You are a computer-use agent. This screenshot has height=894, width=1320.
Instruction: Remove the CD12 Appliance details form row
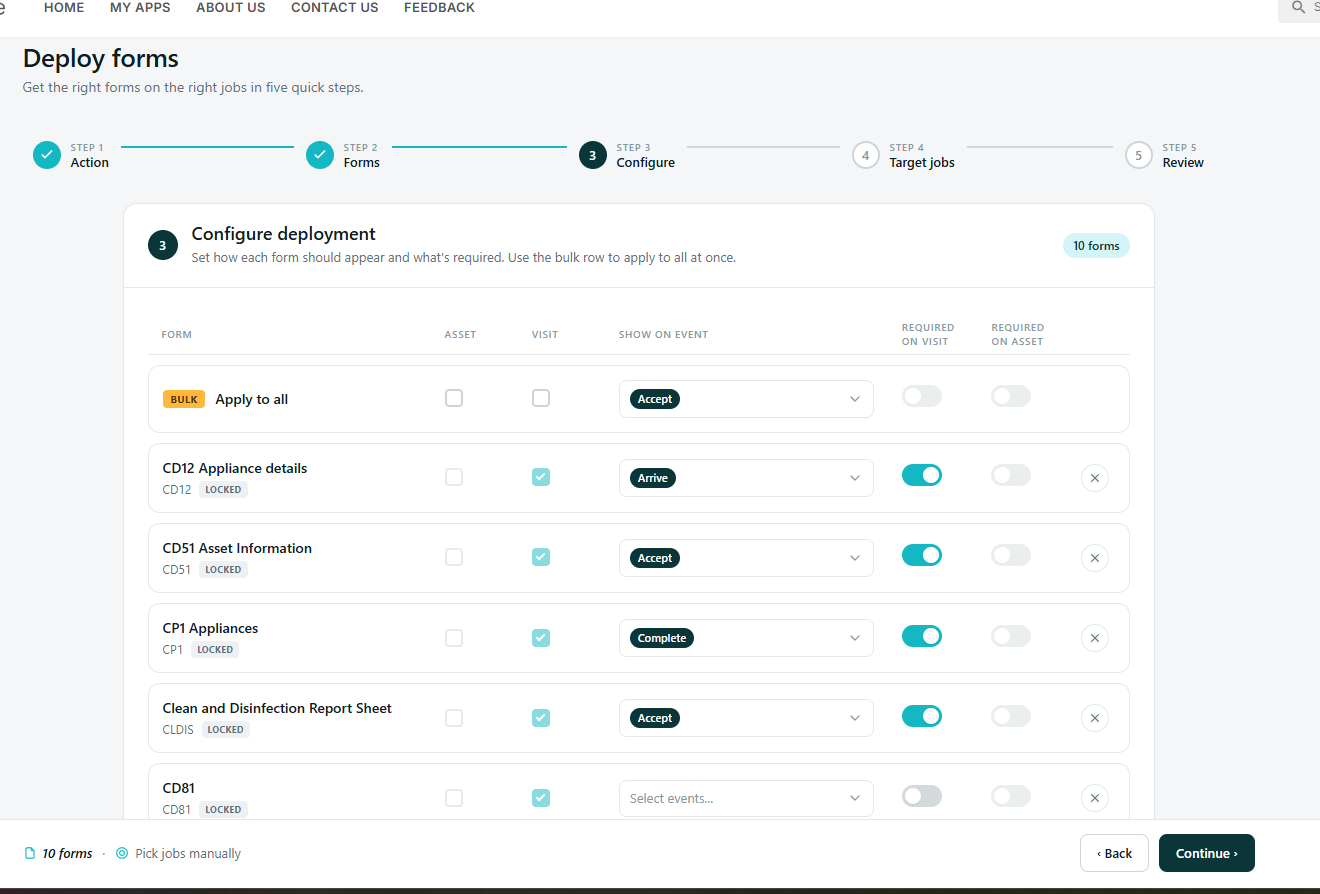[1094, 478]
